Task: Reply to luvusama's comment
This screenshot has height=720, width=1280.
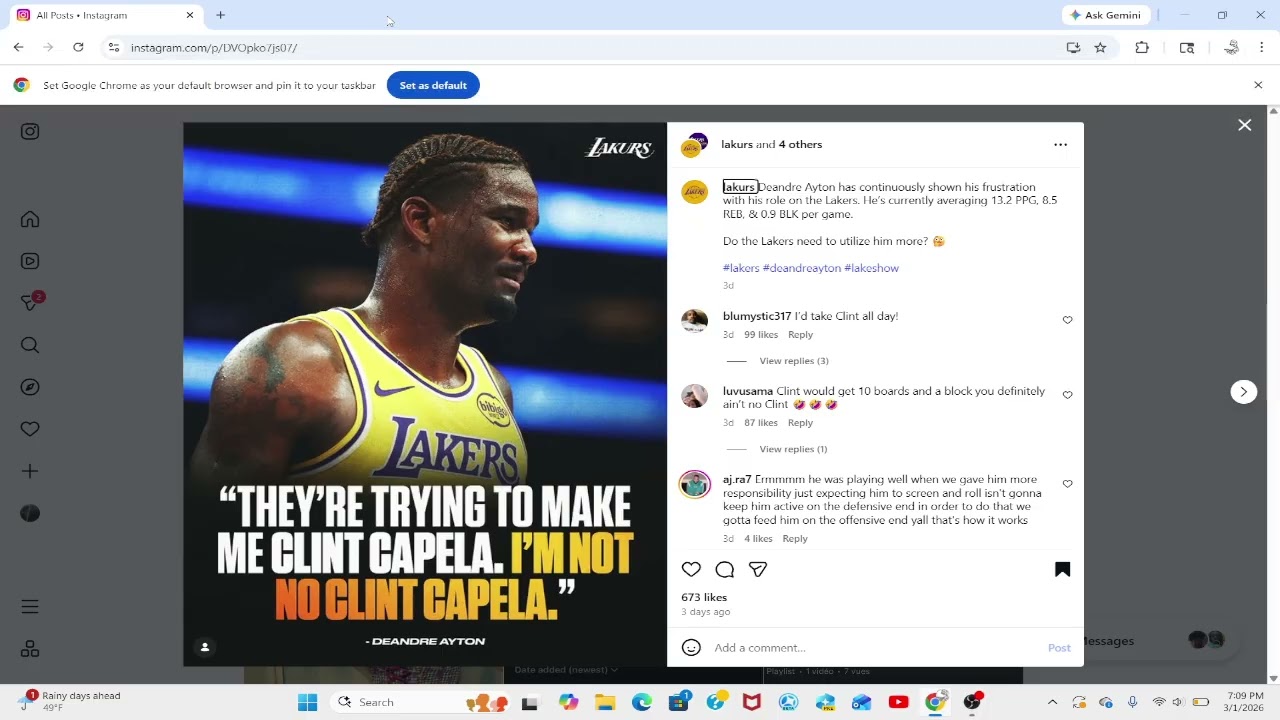Action: click(800, 423)
